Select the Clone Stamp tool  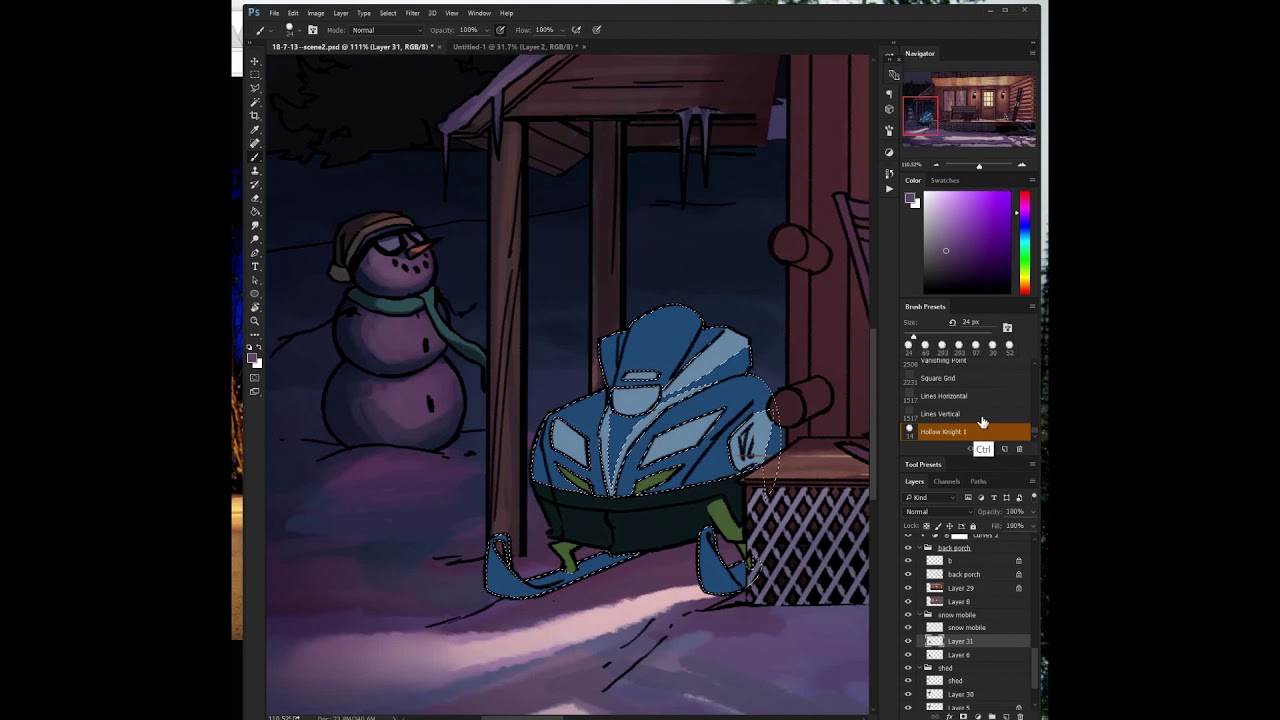click(x=254, y=171)
